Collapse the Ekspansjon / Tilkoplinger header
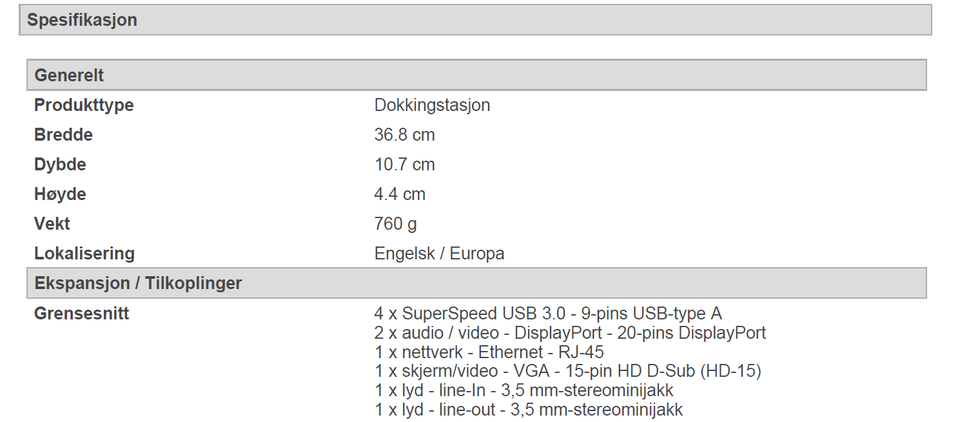The image size is (960, 422). [x=138, y=283]
